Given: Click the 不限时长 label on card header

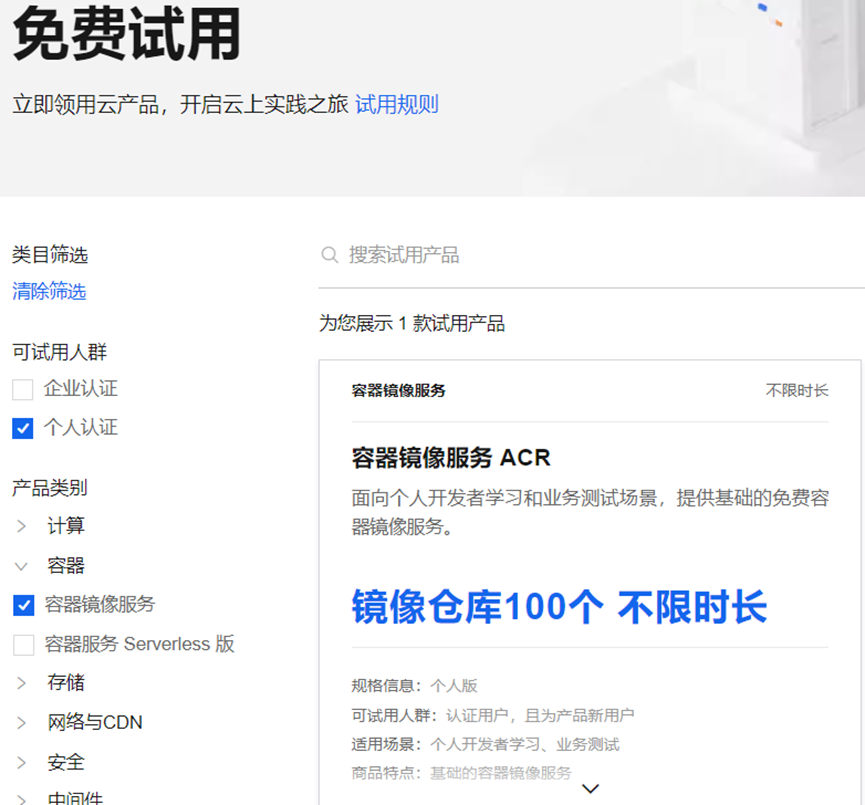Looking at the screenshot, I should tap(797, 390).
